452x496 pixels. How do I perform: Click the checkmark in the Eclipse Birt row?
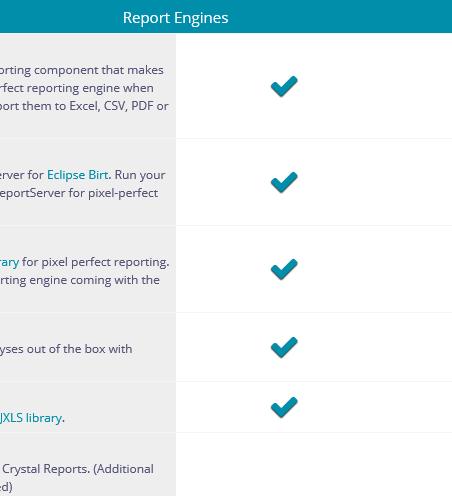tap(284, 182)
